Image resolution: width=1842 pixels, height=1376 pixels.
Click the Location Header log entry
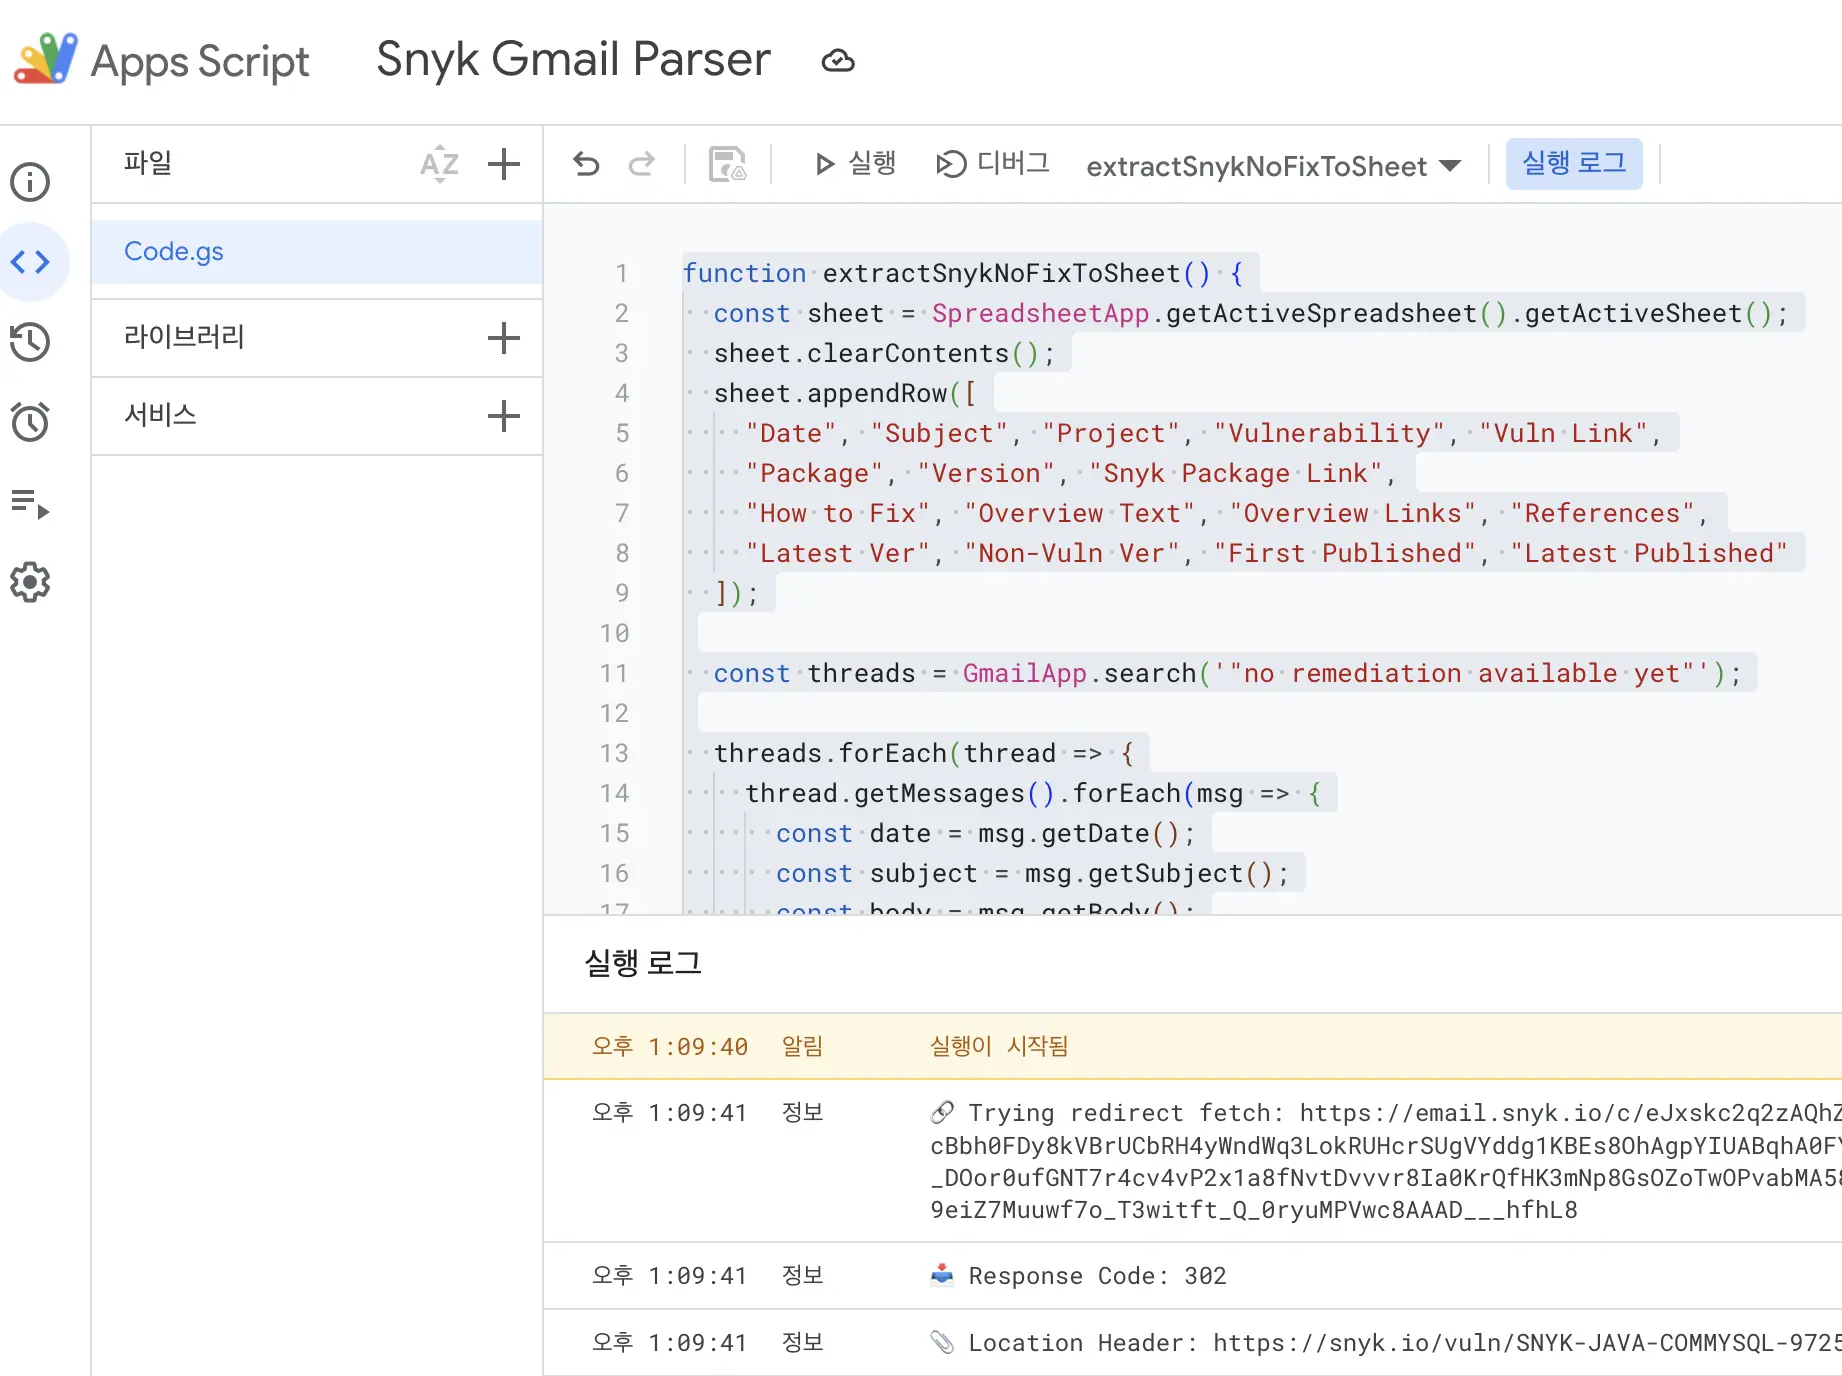[1193, 1343]
